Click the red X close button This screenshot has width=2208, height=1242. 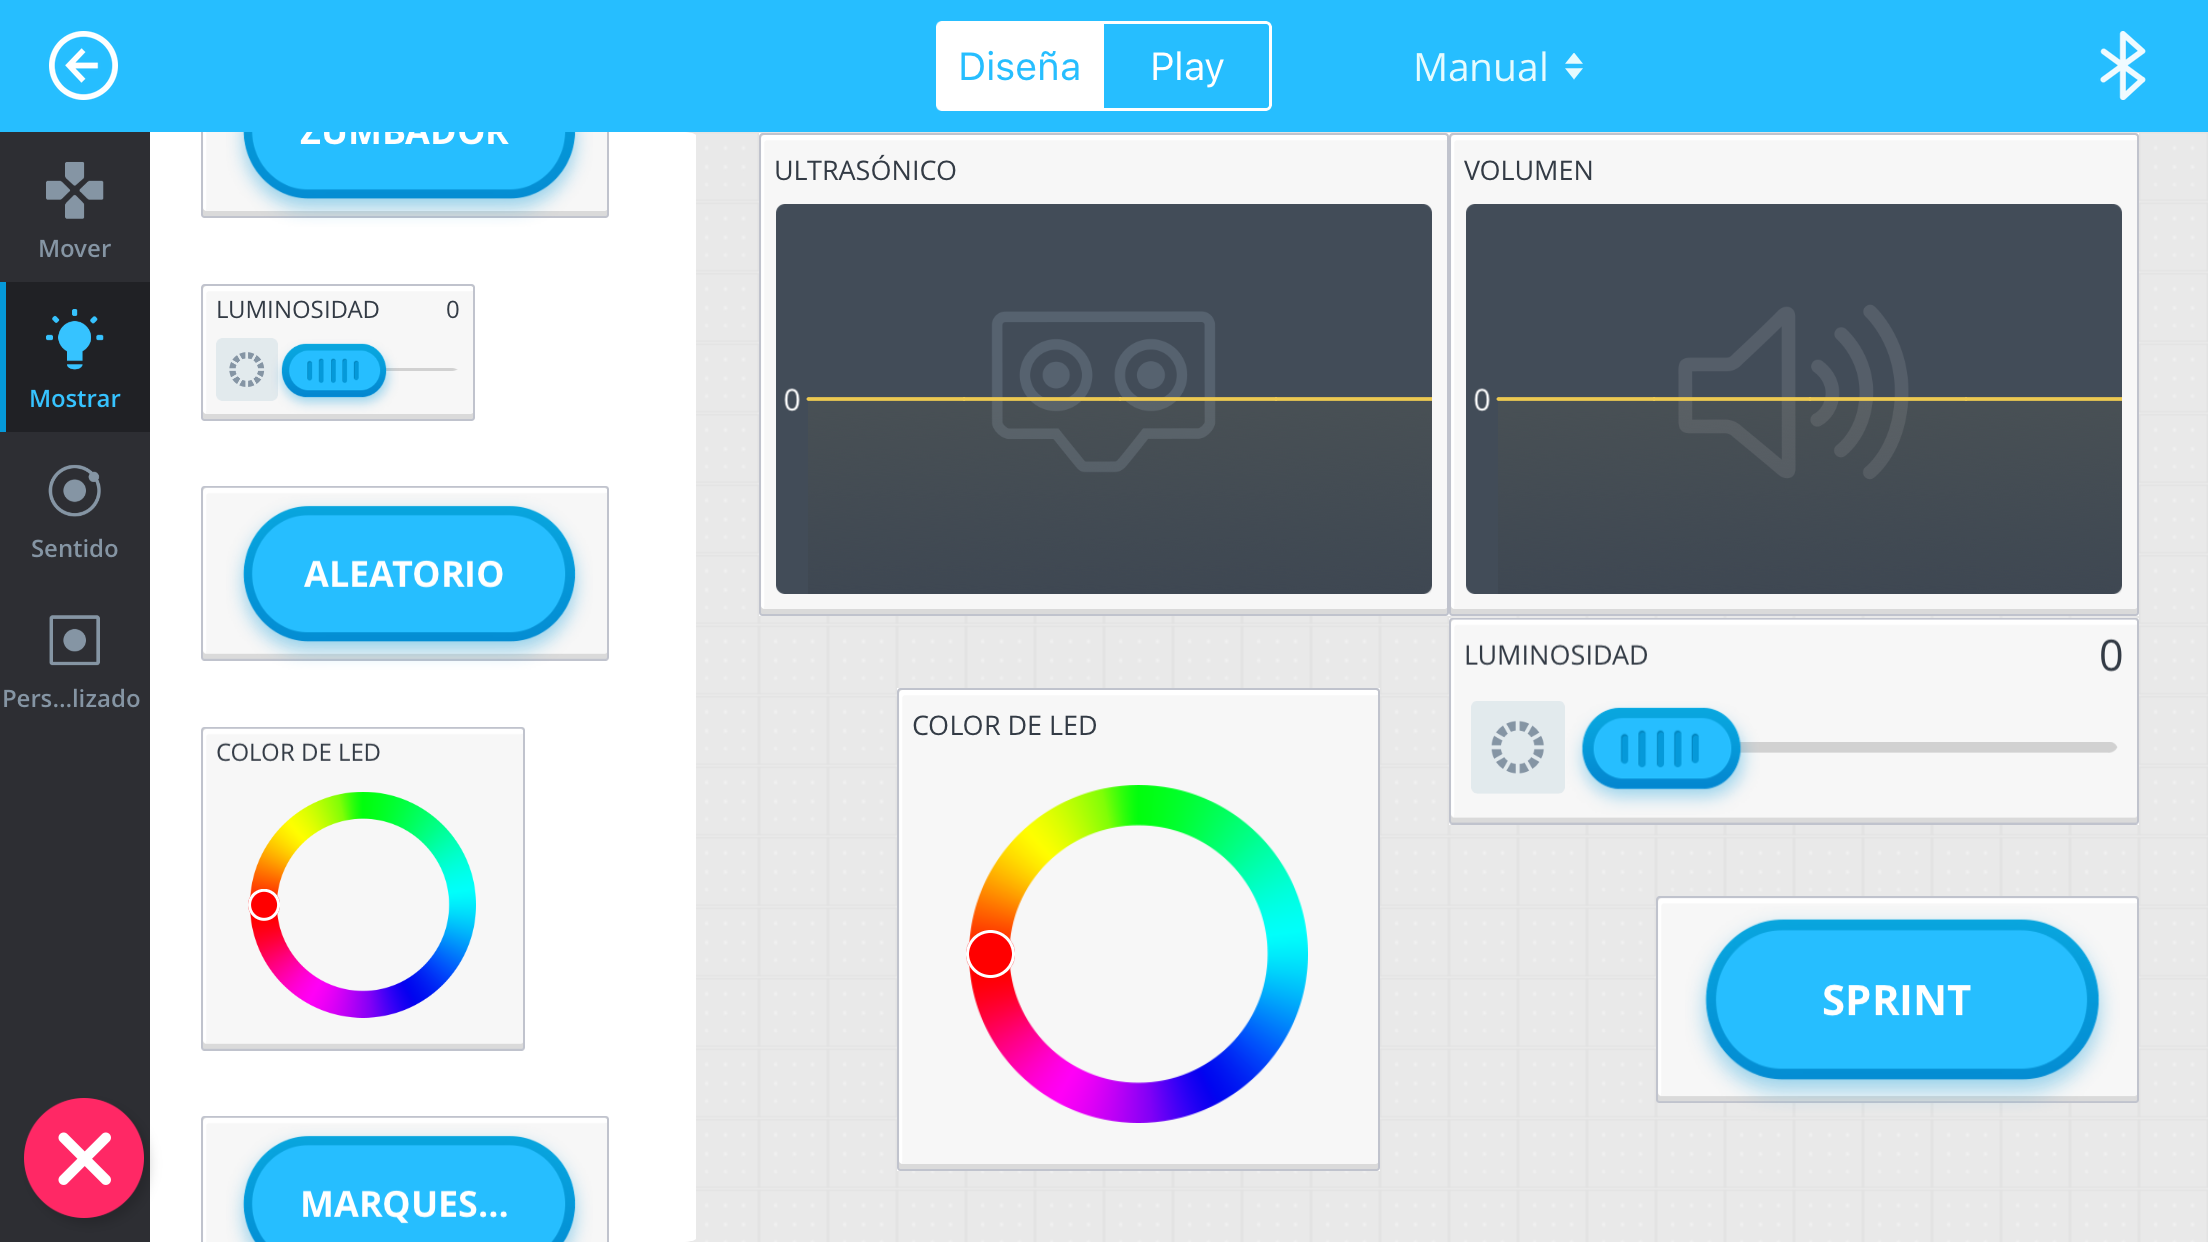tap(84, 1158)
